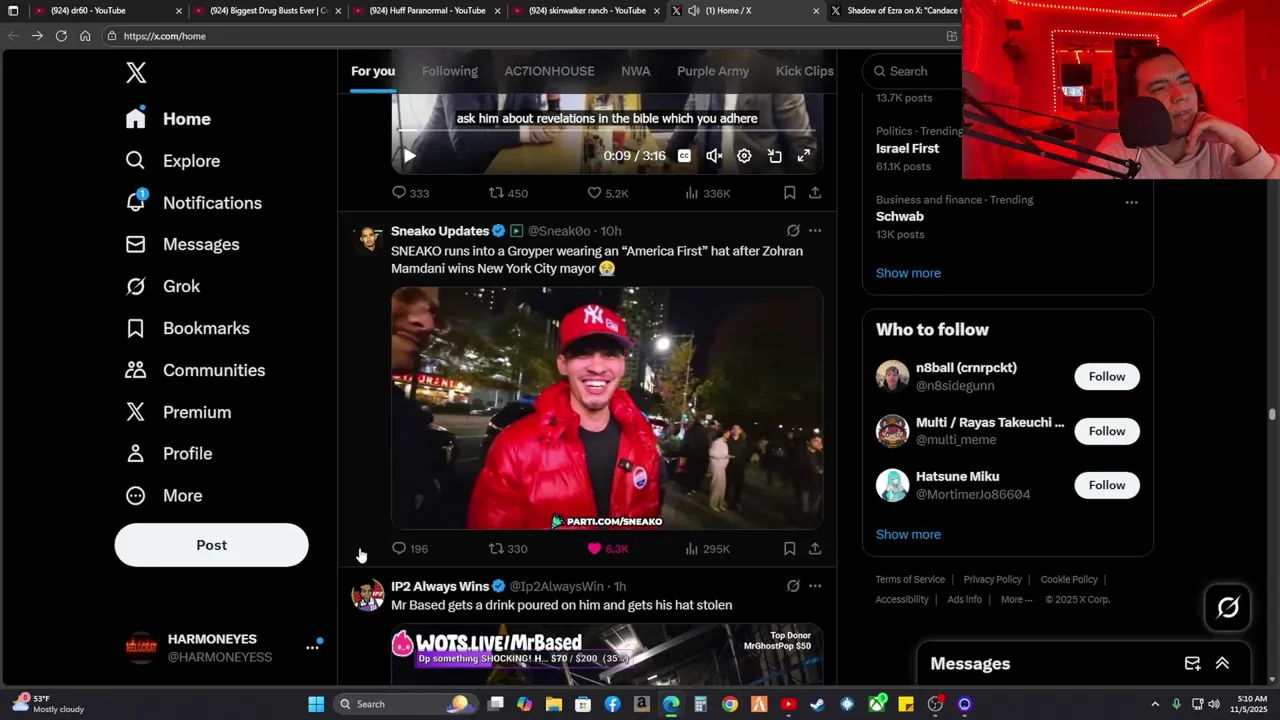The height and width of the screenshot is (720, 1280).
Task: Toggle picture-in-picture on top video
Action: tap(774, 156)
